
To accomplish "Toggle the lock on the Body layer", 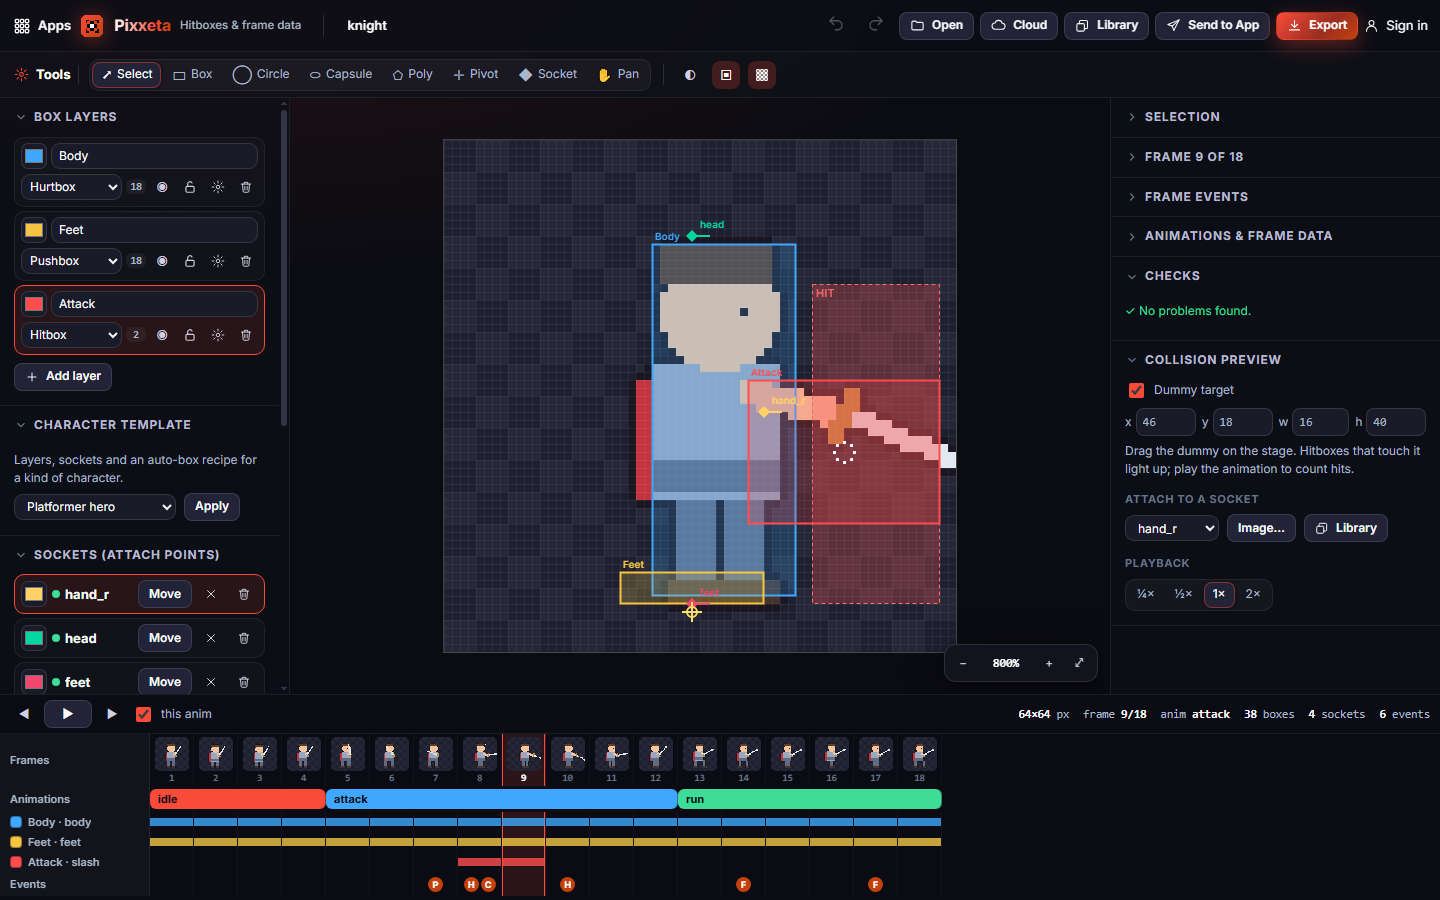I will click(190, 187).
